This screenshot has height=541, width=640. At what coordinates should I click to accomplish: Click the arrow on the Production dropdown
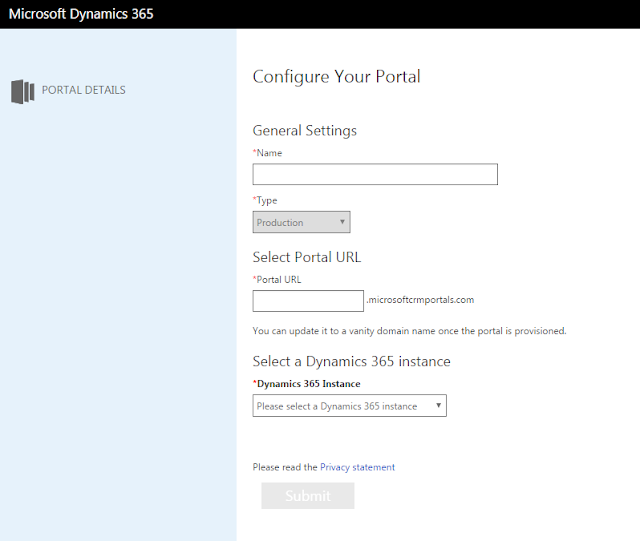click(x=342, y=222)
